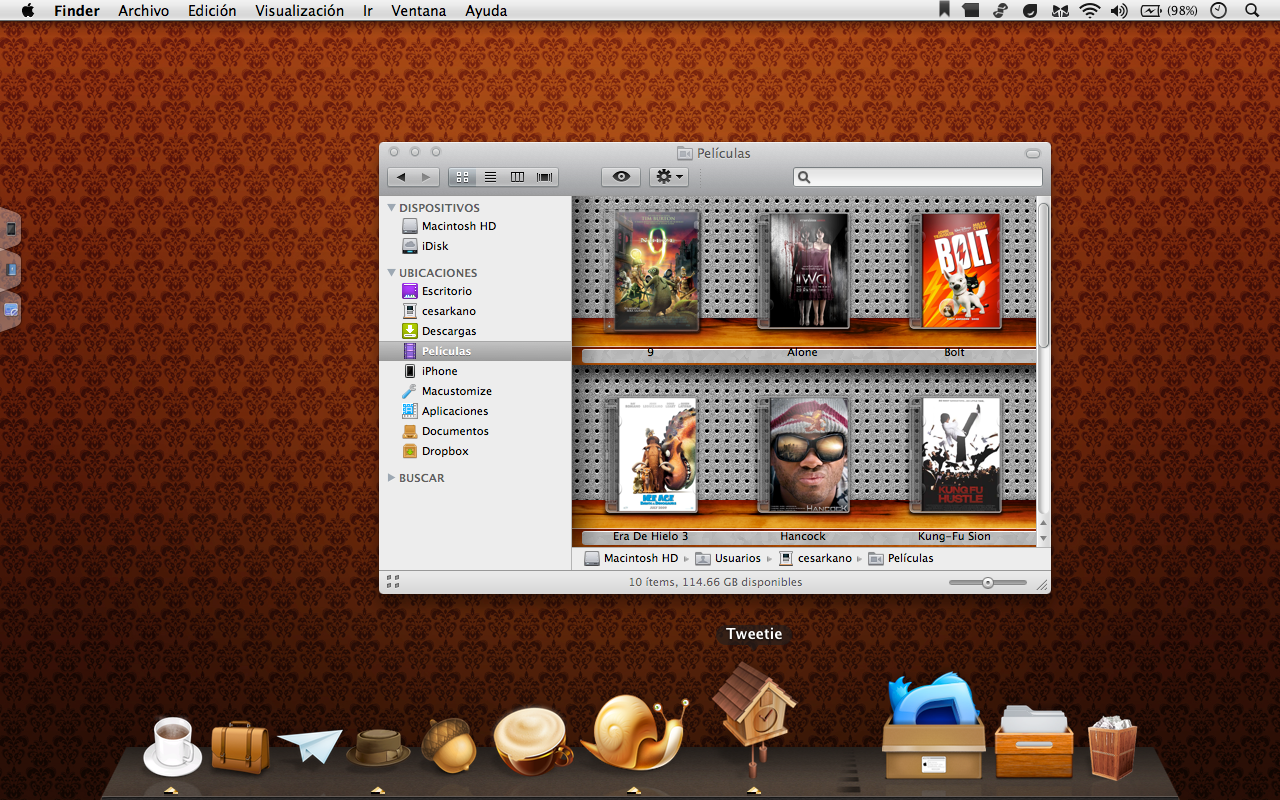Open the coffee cup Dock icon
Screen dimensions: 1280x800
pyautogui.click(x=172, y=746)
